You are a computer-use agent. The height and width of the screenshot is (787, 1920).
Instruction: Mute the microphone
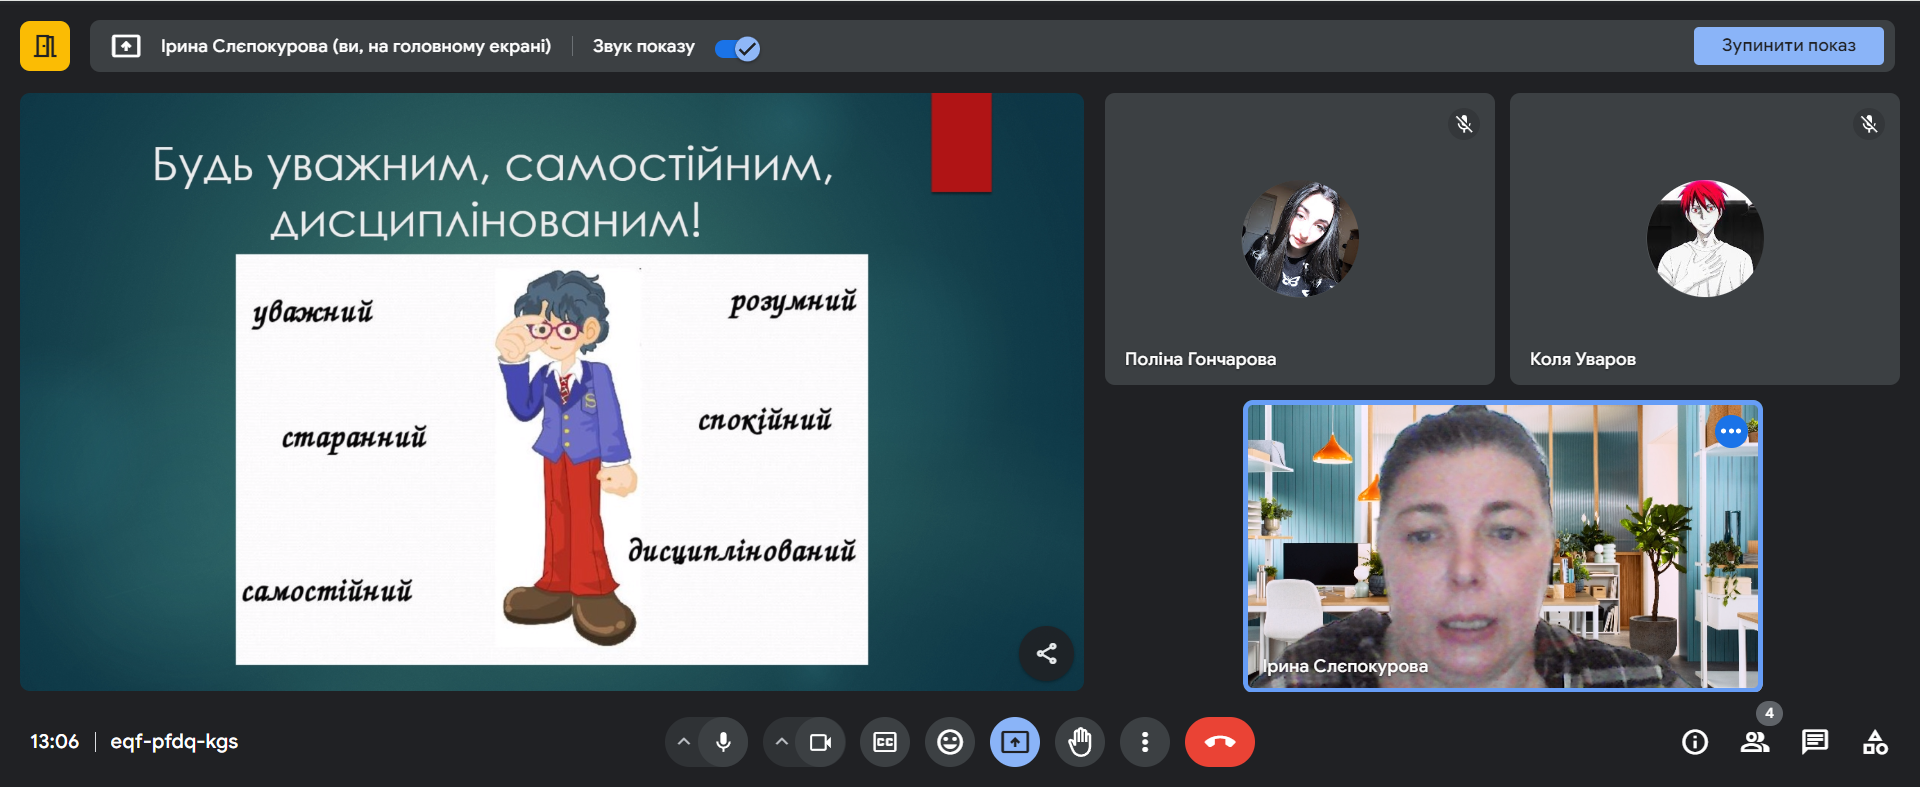723,742
